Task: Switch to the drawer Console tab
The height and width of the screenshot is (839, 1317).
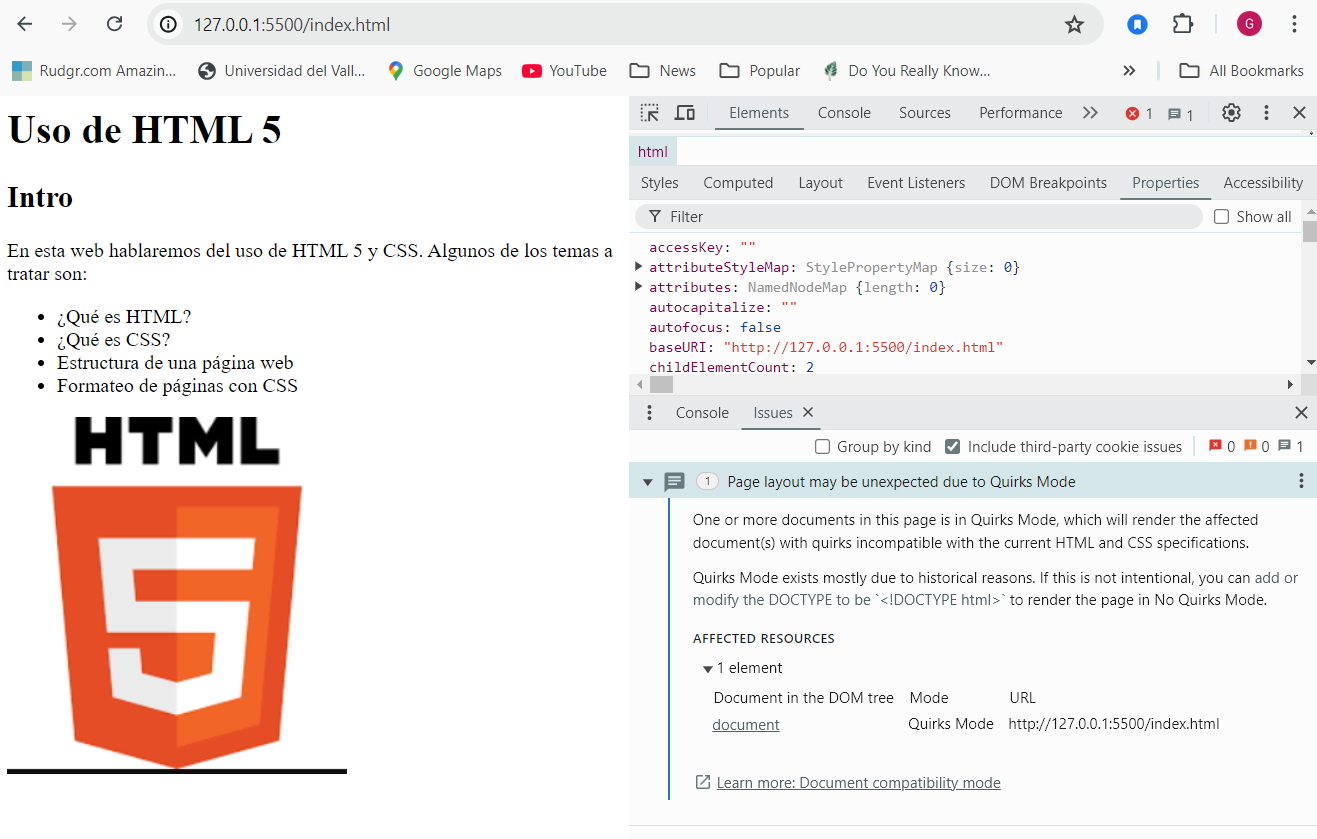Action: [702, 413]
